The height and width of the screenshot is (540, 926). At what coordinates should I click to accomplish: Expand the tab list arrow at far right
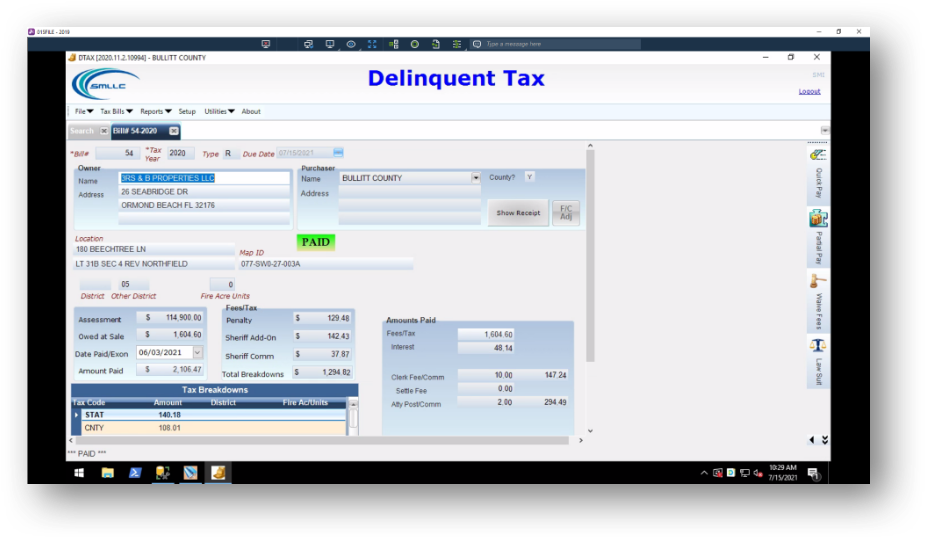coord(824,130)
